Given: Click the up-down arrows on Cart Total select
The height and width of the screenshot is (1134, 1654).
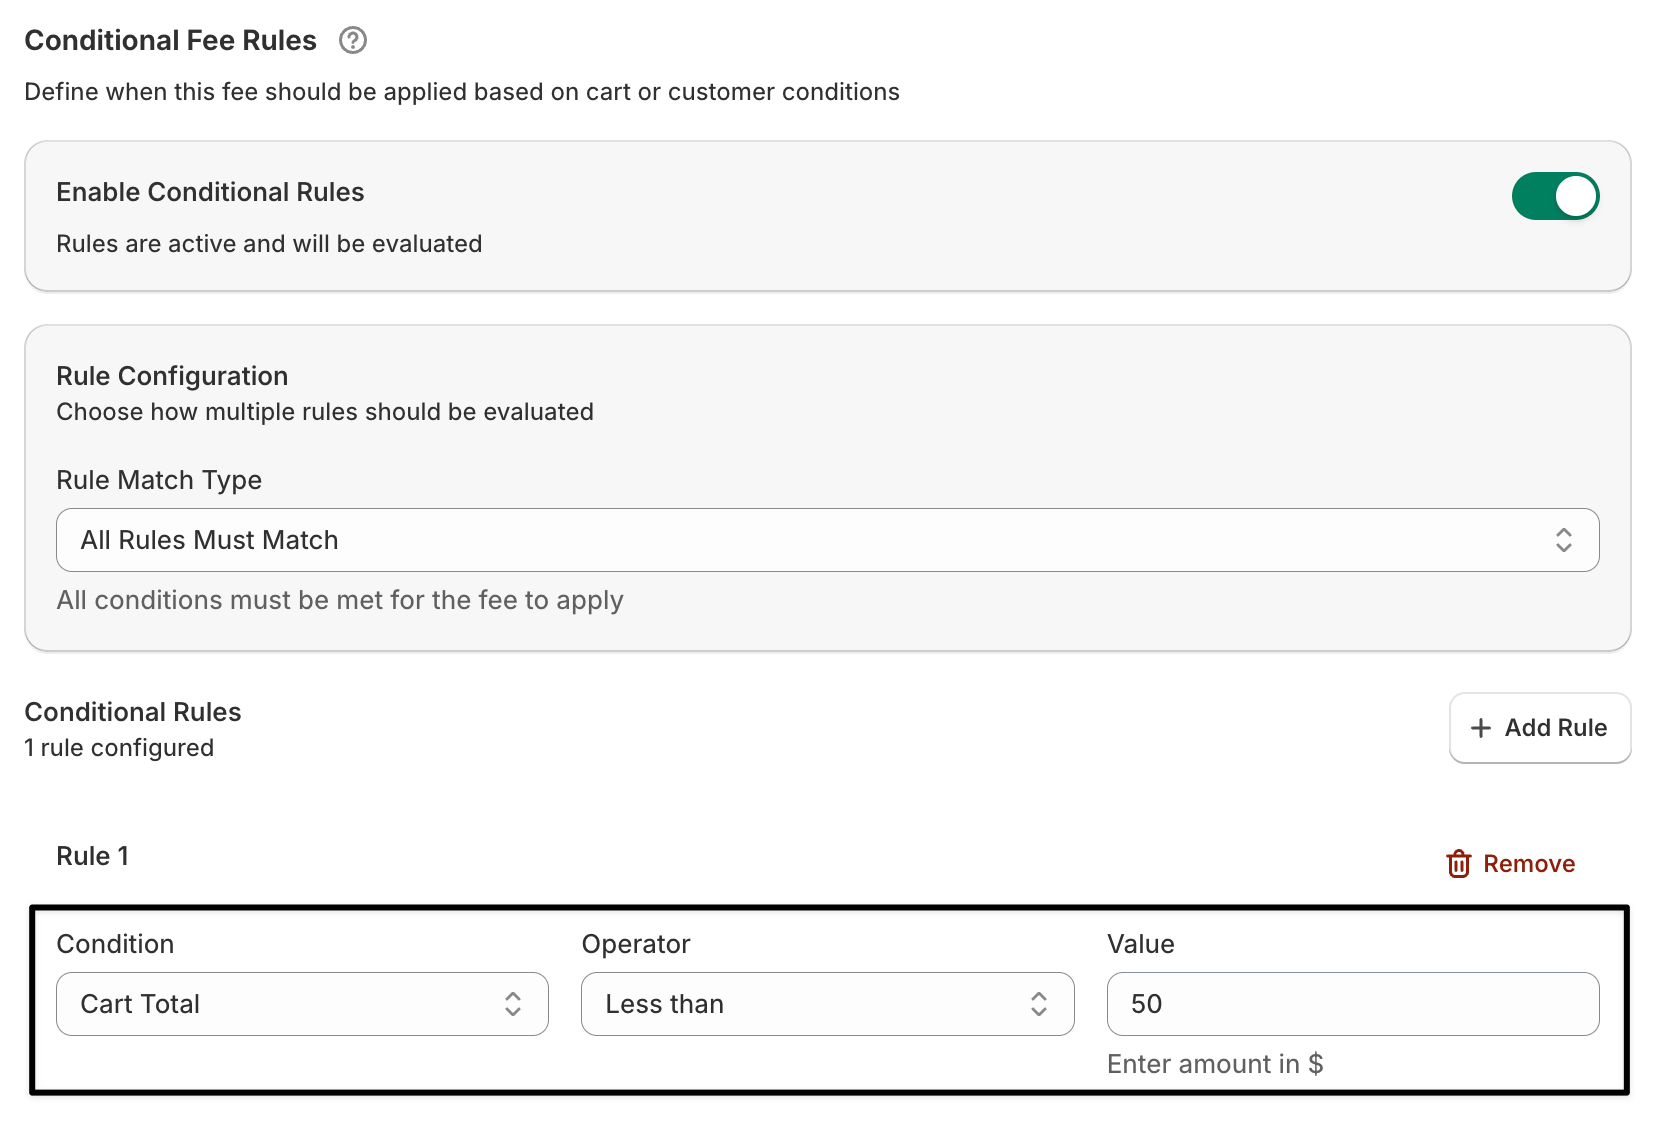Looking at the screenshot, I should pyautogui.click(x=513, y=1004).
